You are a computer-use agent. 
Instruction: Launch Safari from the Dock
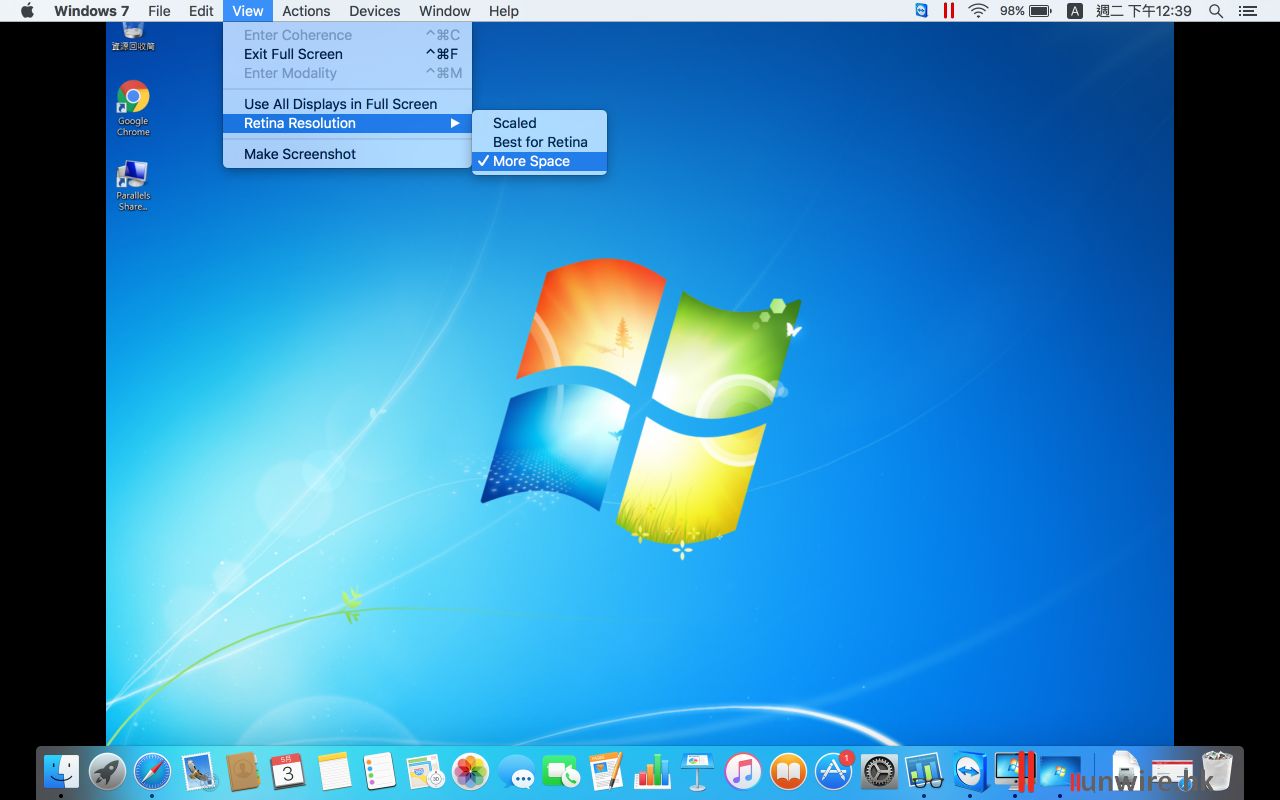tap(152, 771)
